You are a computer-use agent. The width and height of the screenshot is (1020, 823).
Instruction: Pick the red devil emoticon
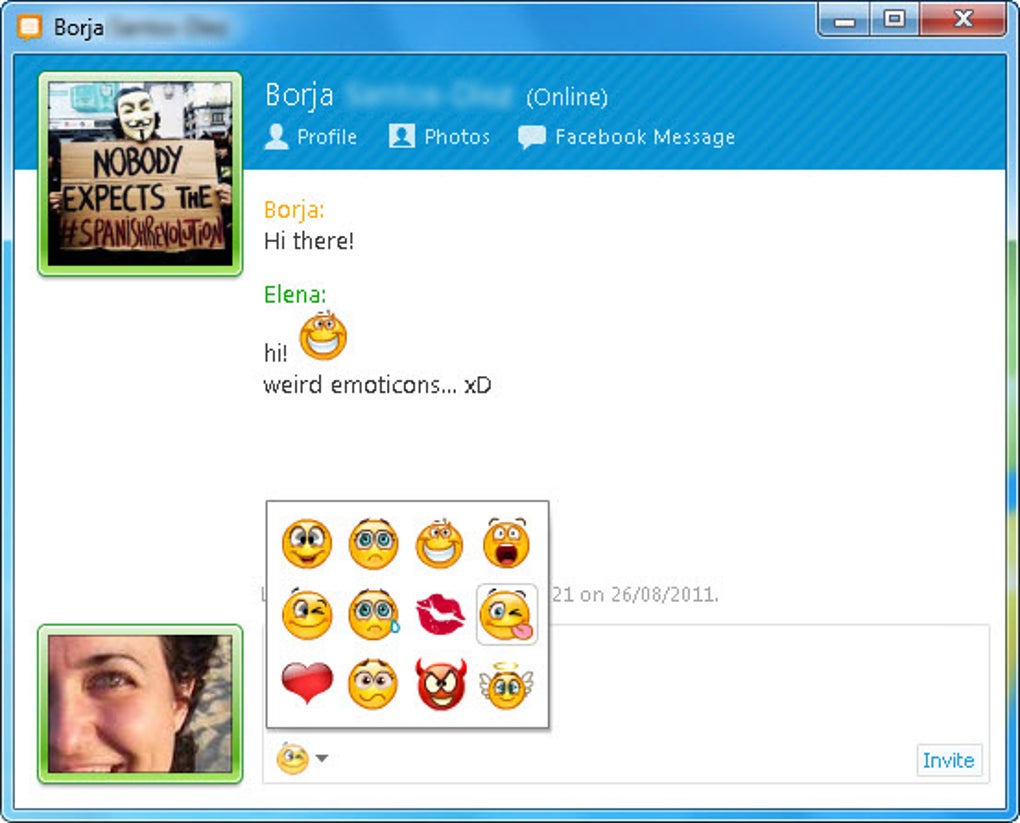pos(441,684)
